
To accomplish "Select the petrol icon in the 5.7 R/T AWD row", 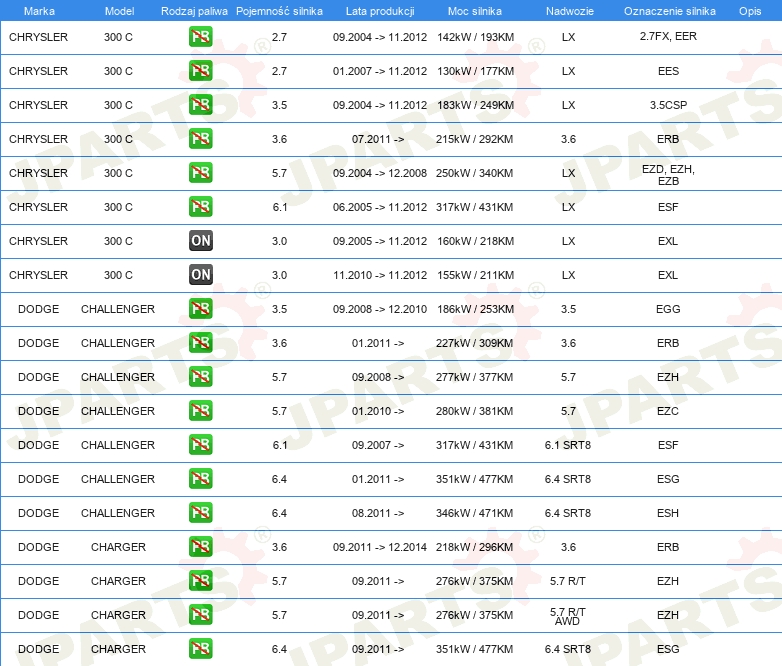I will click(x=201, y=615).
